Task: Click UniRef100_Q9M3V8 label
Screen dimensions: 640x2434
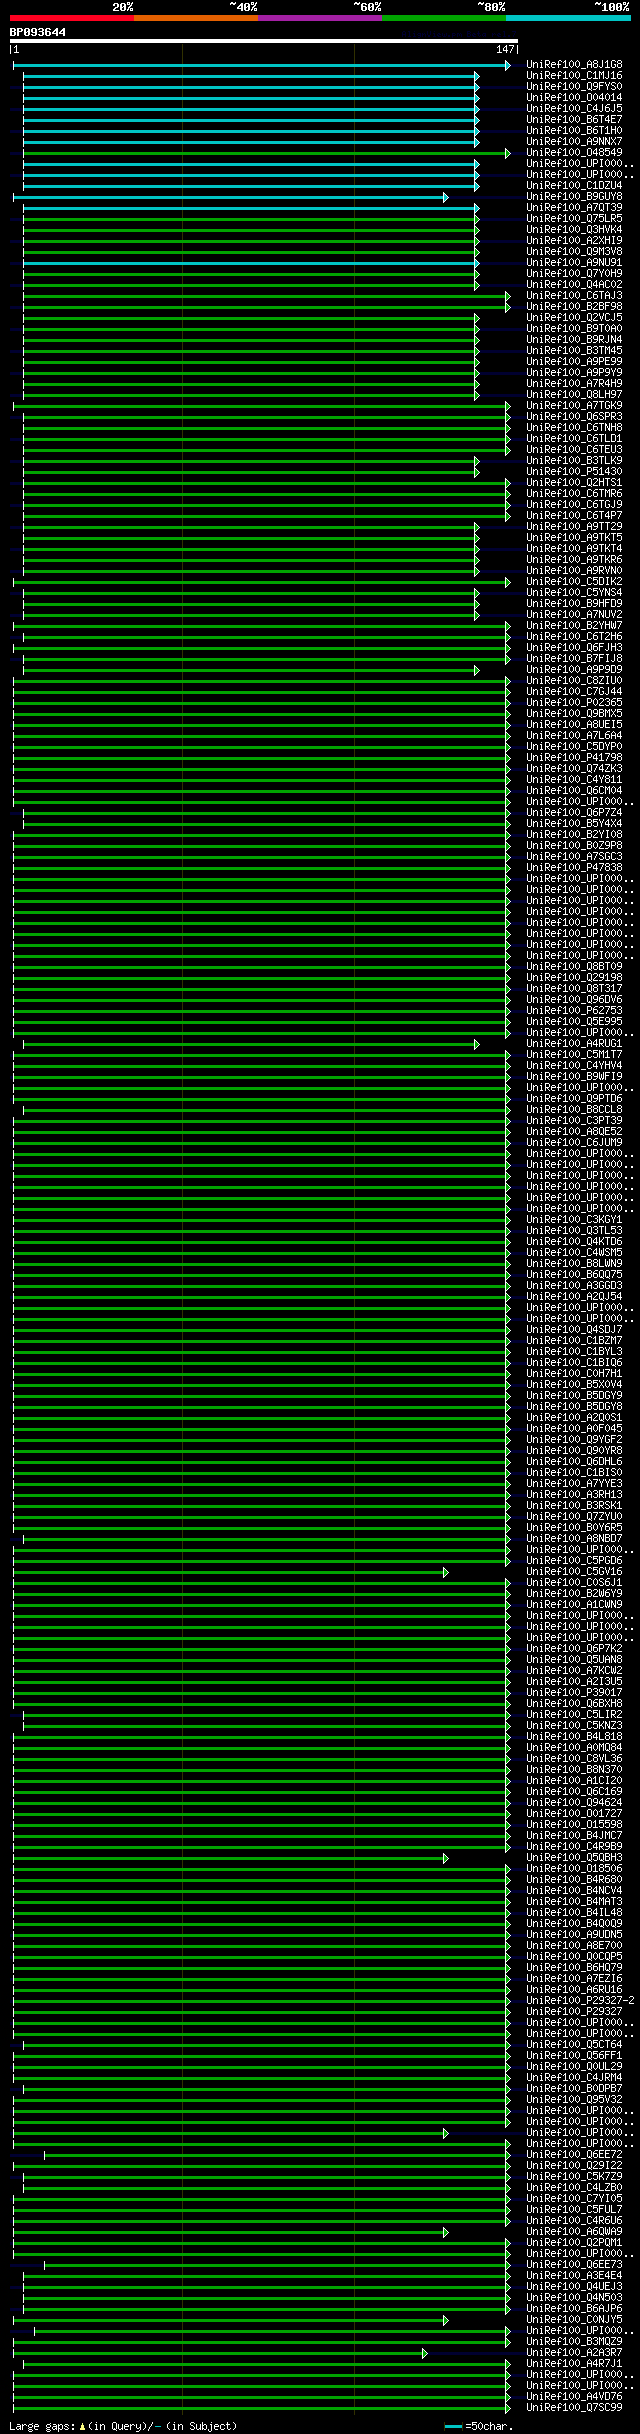Action: coord(574,252)
